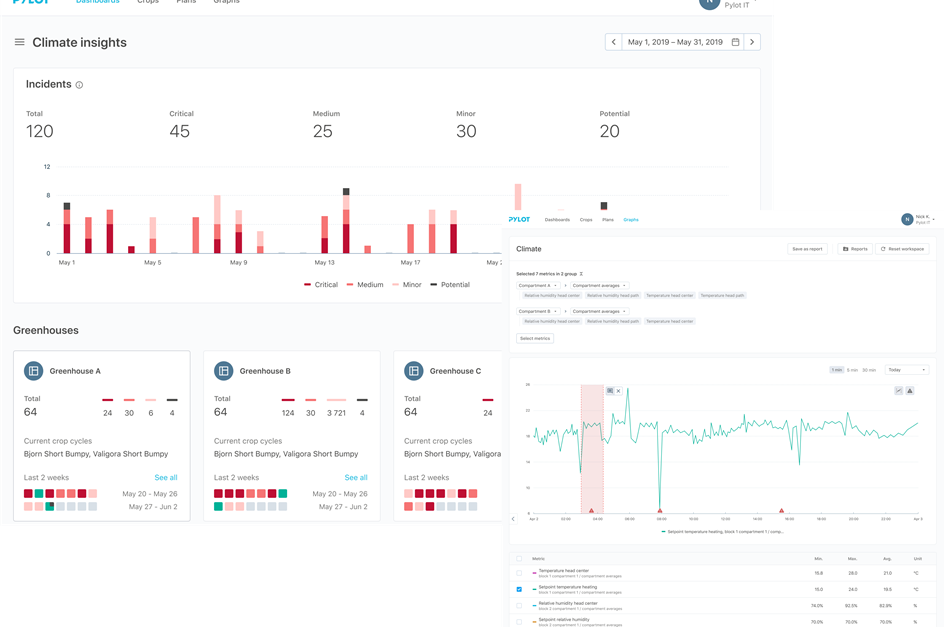Uncheck the Setpoint temperature heating checkbox
The height and width of the screenshot is (627, 944).
pos(518,589)
